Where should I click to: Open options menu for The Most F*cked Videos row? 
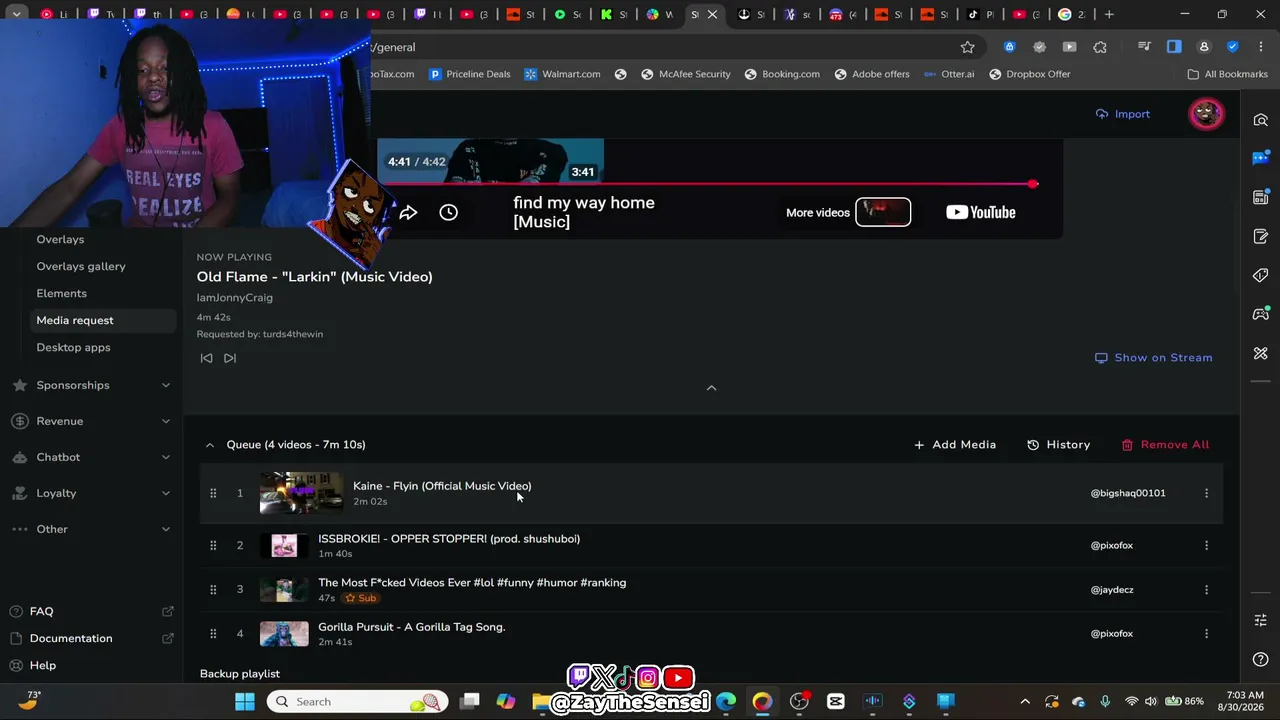coord(1206,590)
